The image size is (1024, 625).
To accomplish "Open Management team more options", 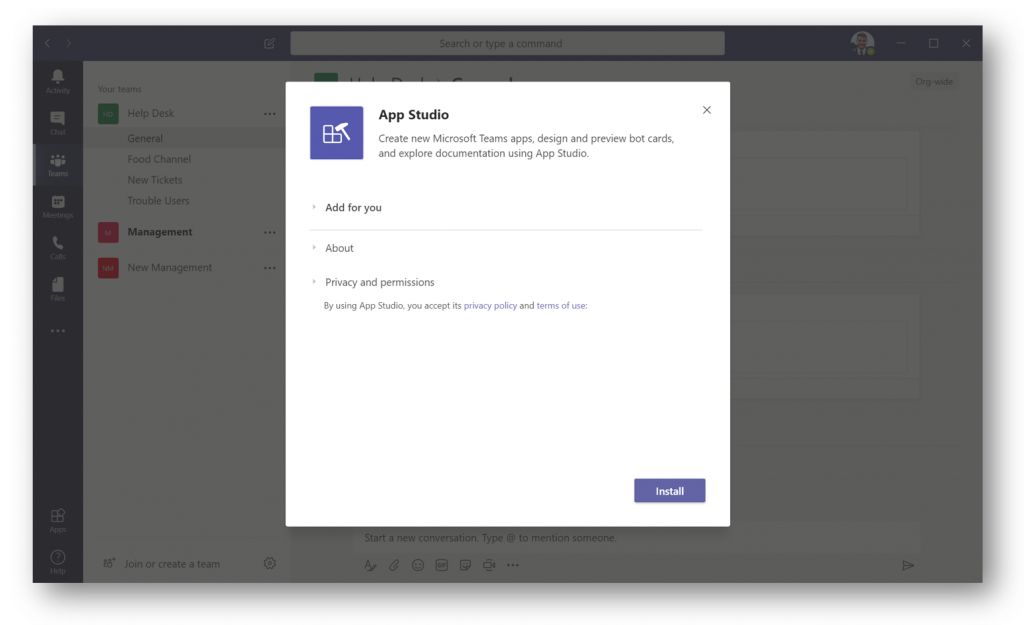I will 270,232.
